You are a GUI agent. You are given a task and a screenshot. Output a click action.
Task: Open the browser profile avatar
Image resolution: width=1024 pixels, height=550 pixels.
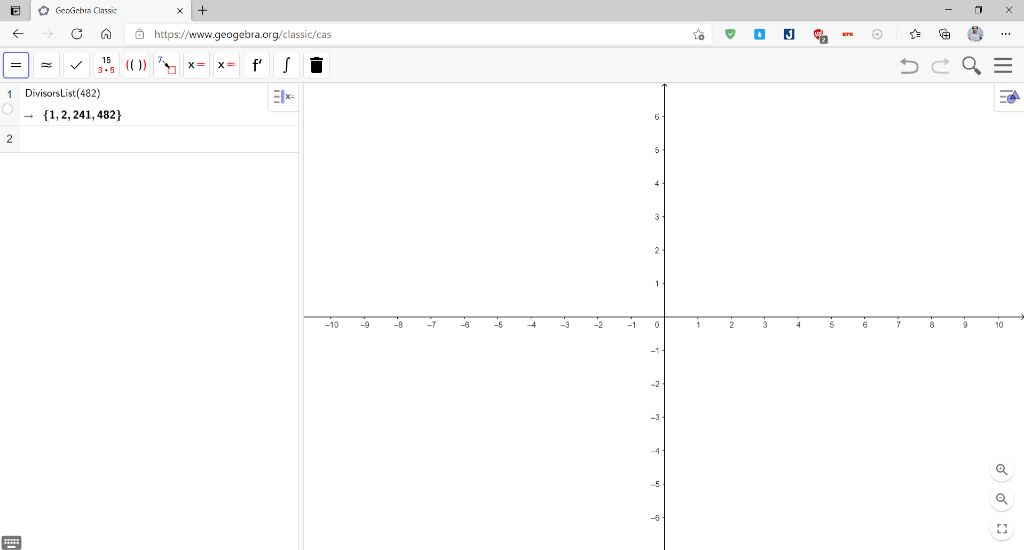(x=975, y=34)
